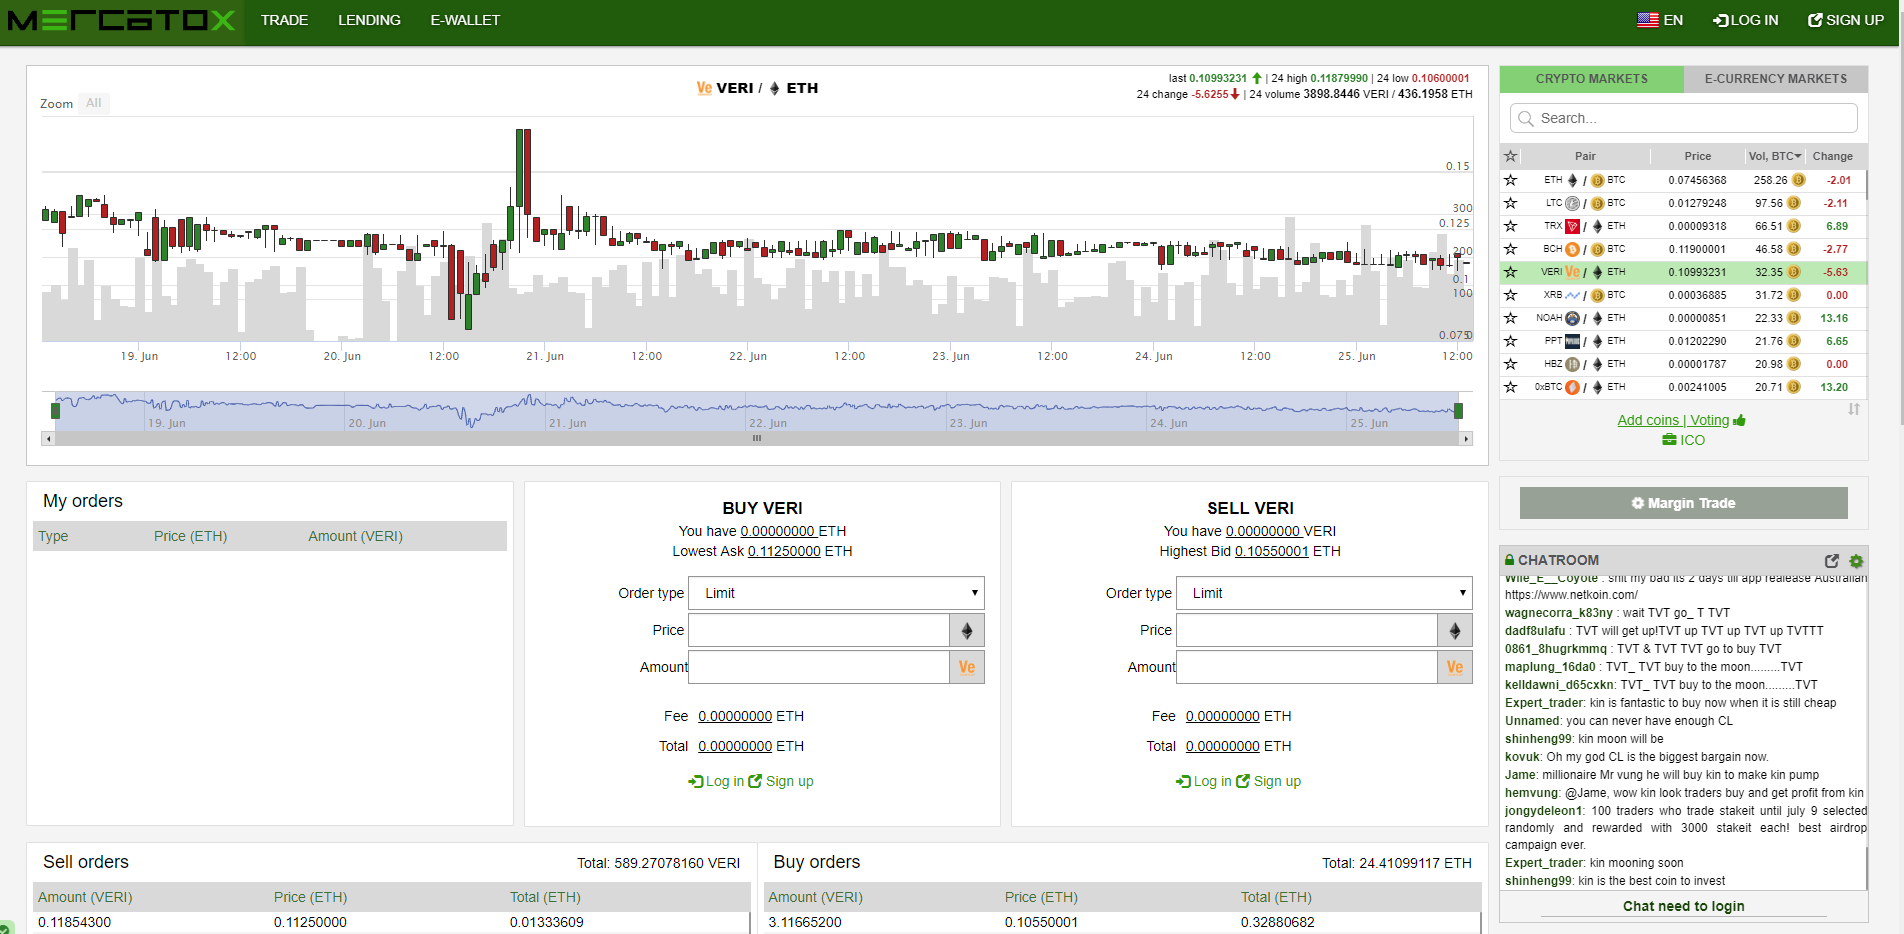Image resolution: width=1904 pixels, height=934 pixels.
Task: Click the chatroom lock icon
Action: point(1510,560)
